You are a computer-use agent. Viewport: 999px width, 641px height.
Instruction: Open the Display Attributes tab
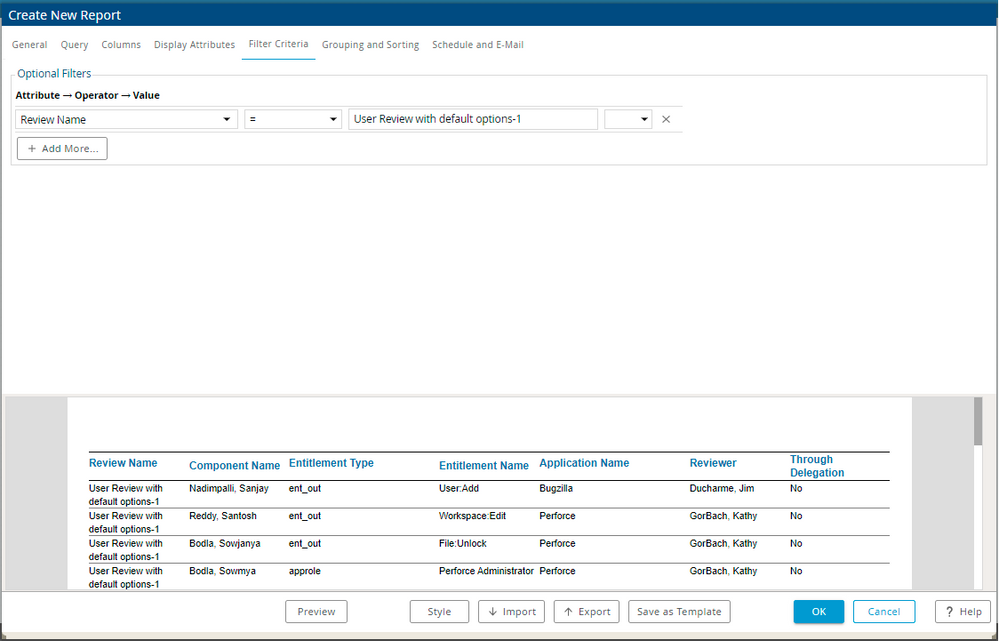194,45
